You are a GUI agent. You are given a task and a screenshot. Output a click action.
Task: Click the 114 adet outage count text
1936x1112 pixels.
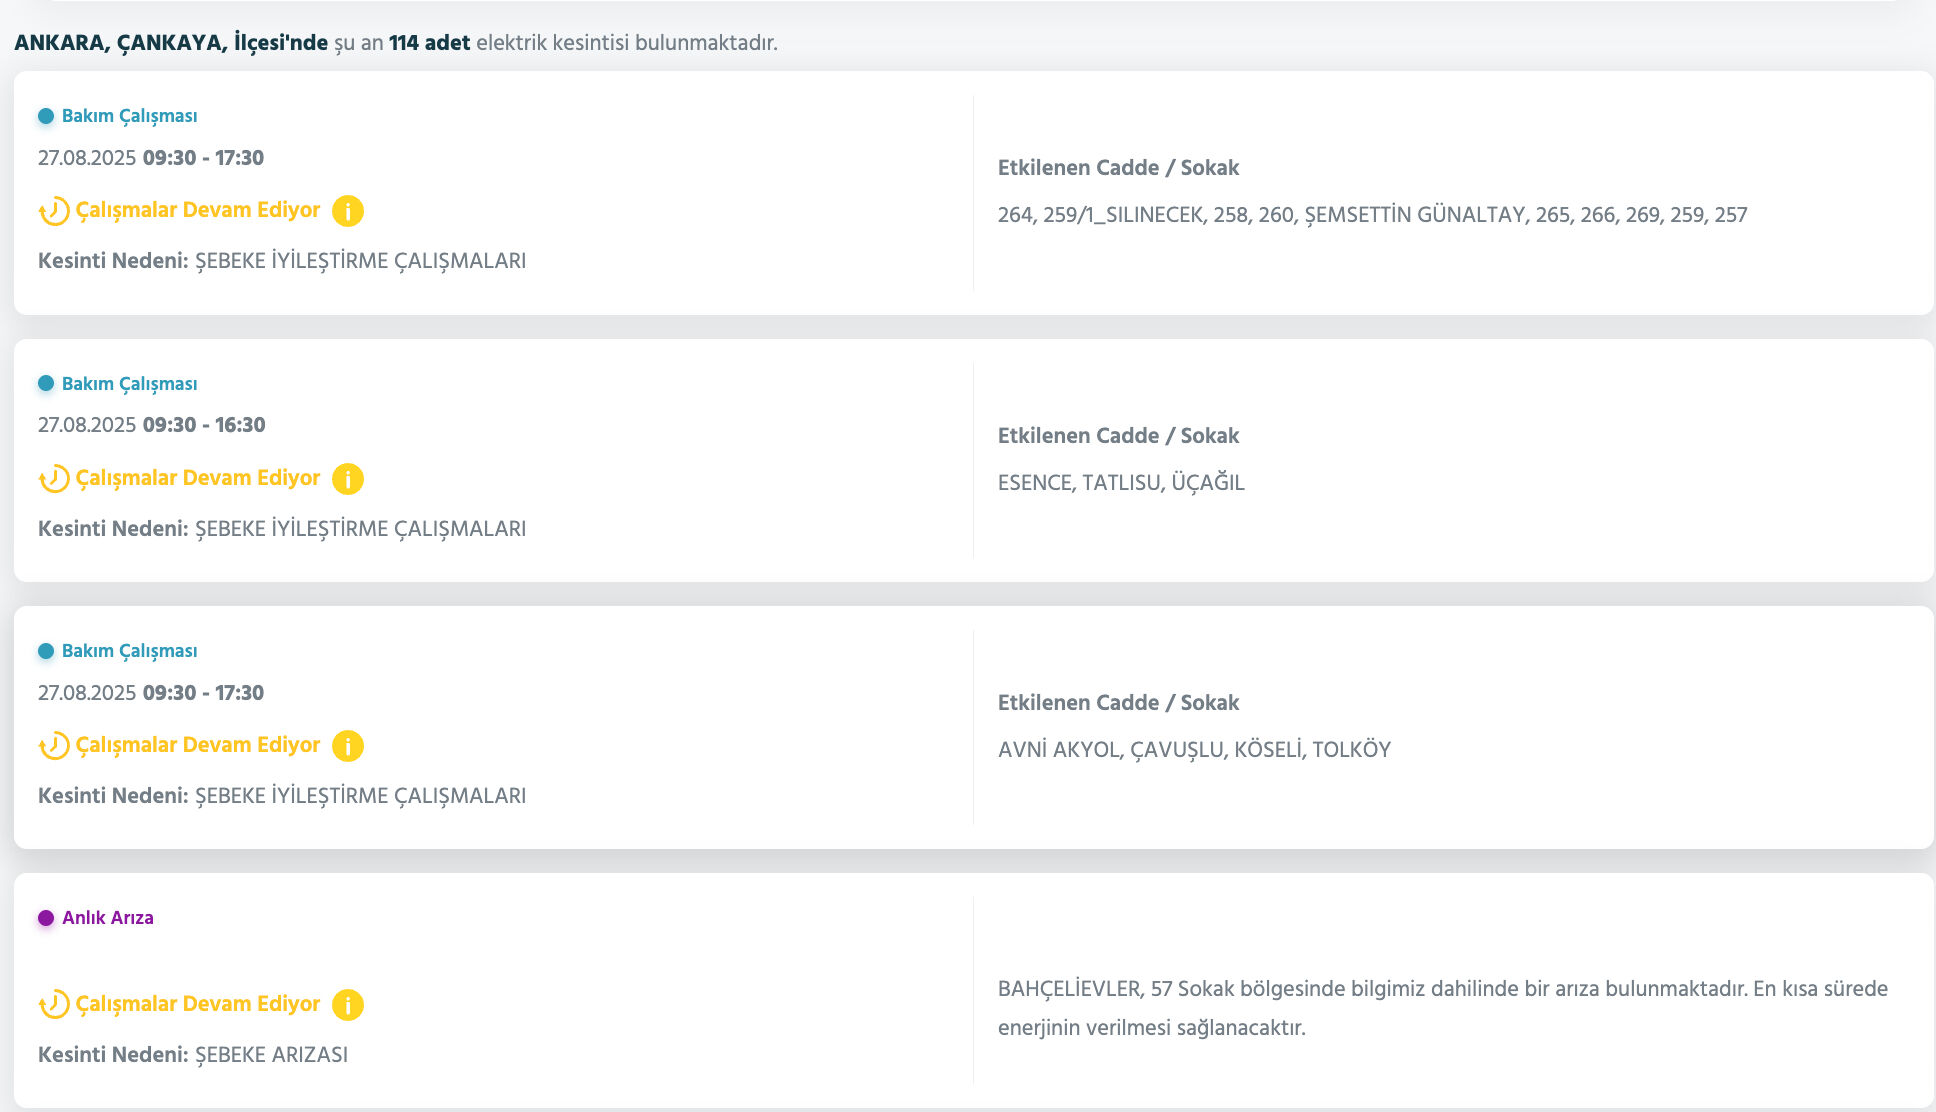pos(429,43)
